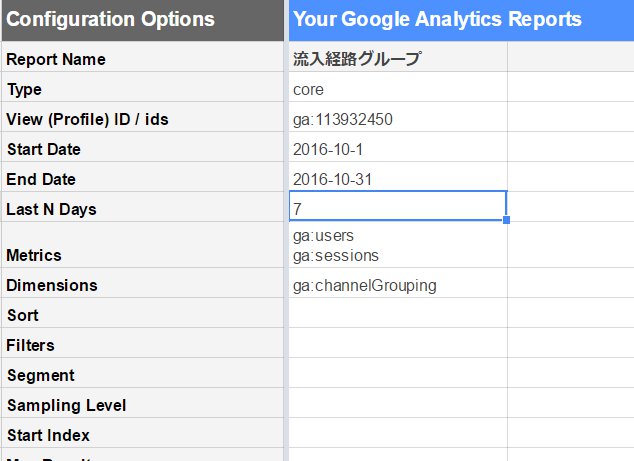Click the empty value cell beside 'Segment'
This screenshot has width=634, height=461.
pos(398,372)
